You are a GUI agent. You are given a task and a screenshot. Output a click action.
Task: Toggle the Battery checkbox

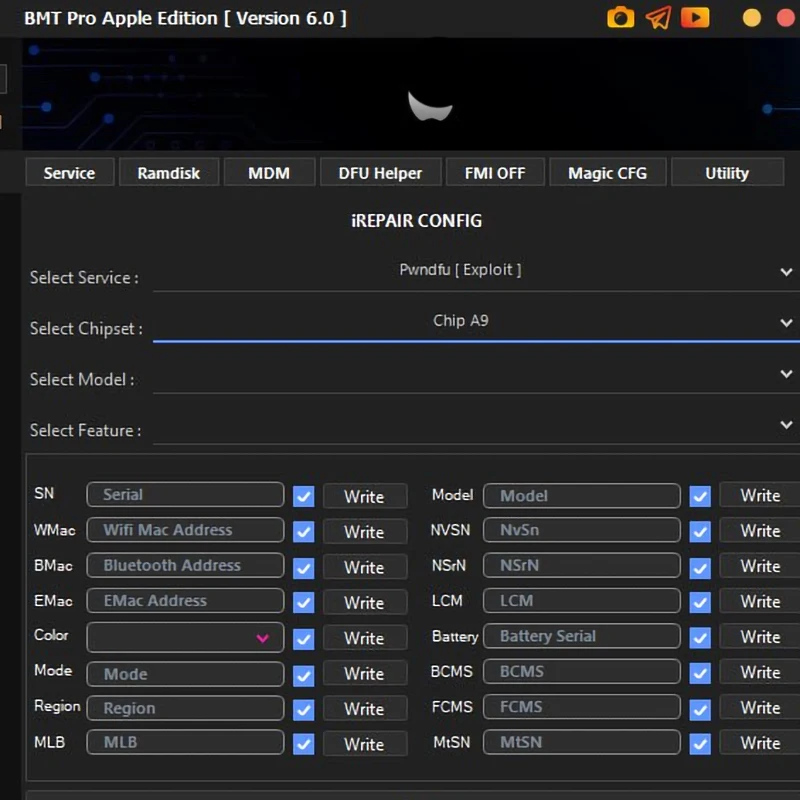coord(700,637)
